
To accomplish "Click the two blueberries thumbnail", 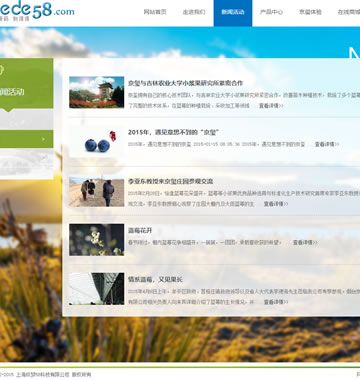I will click(97, 141).
